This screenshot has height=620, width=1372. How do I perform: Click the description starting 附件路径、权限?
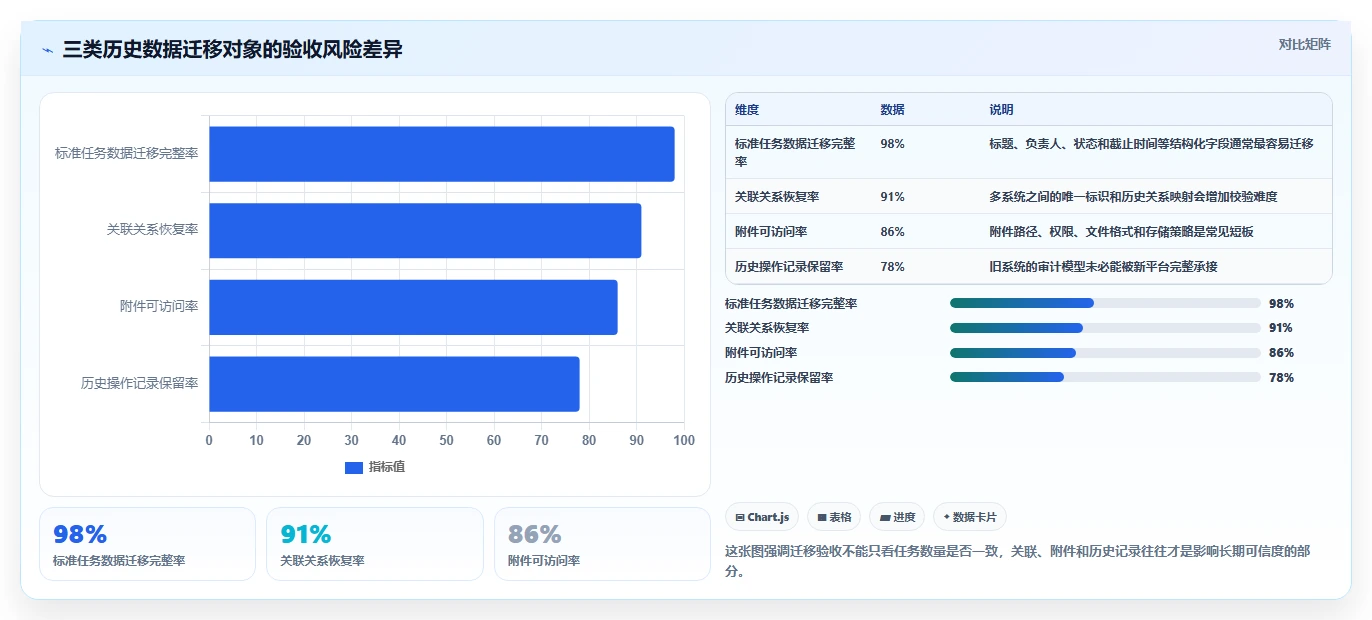[x=1121, y=232]
